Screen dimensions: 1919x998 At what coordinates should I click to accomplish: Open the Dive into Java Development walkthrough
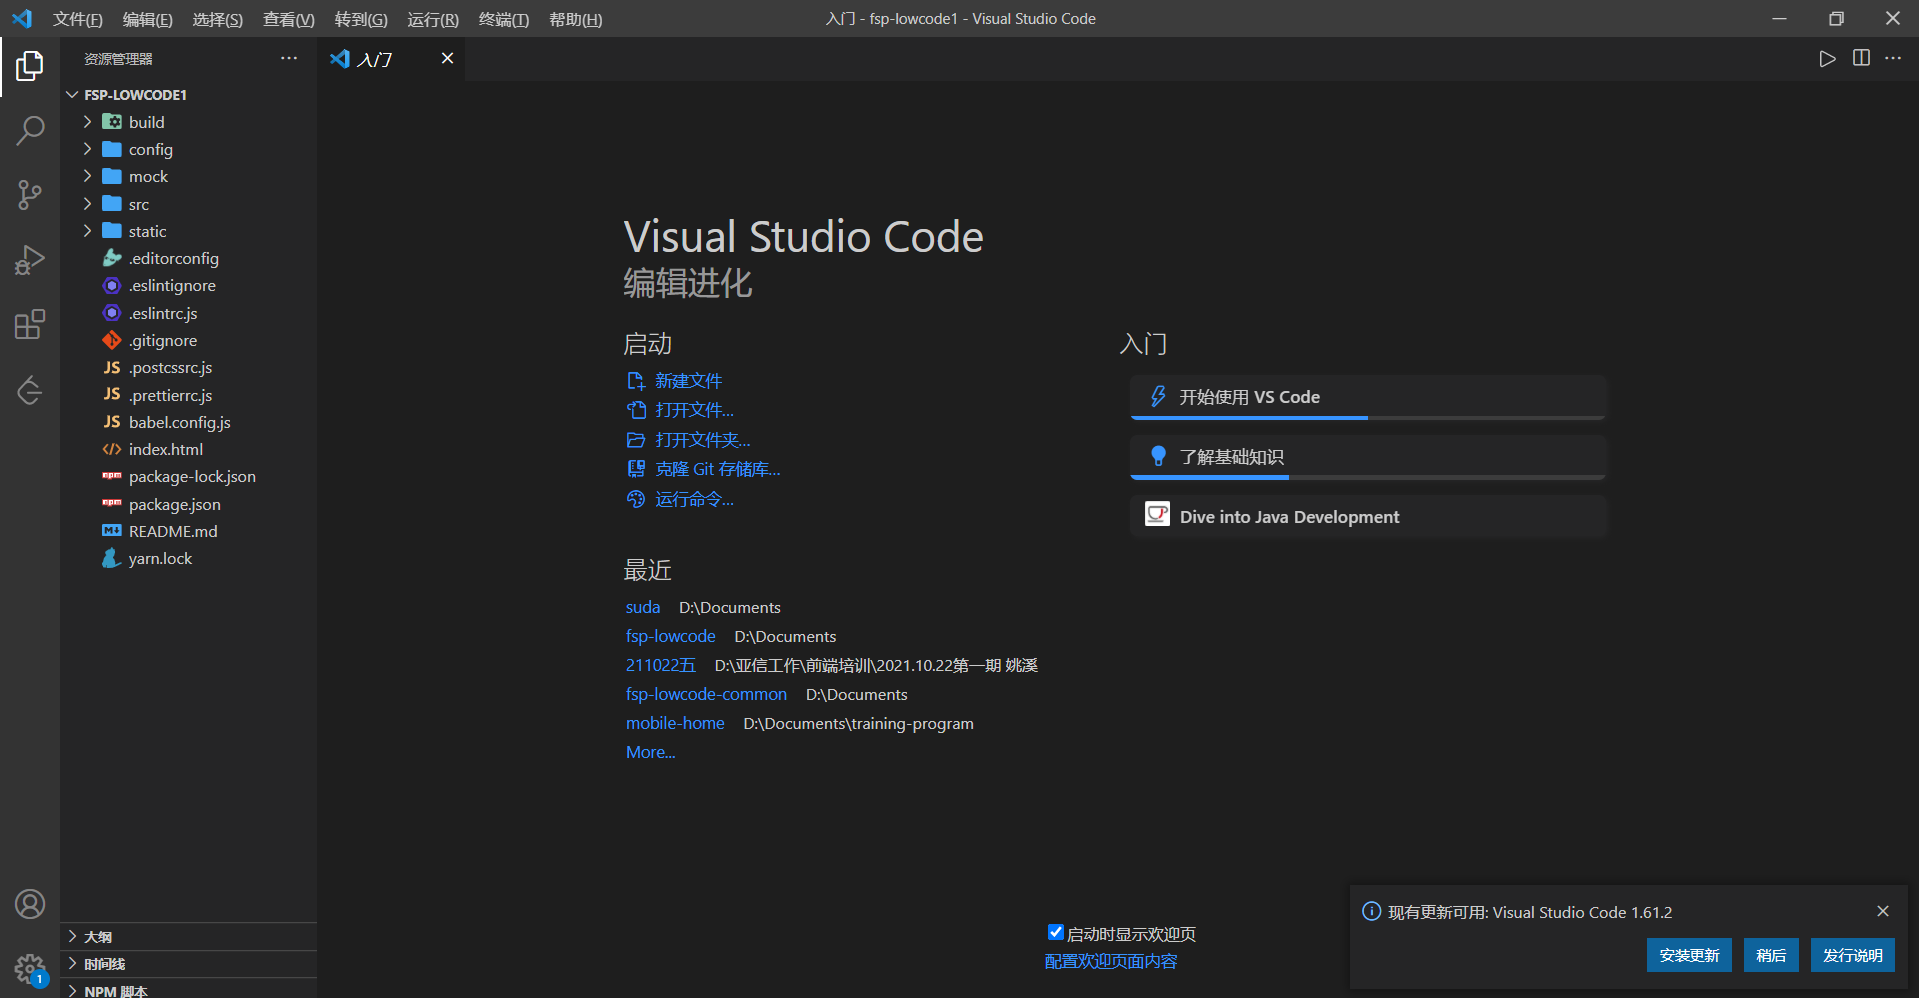(x=1368, y=516)
